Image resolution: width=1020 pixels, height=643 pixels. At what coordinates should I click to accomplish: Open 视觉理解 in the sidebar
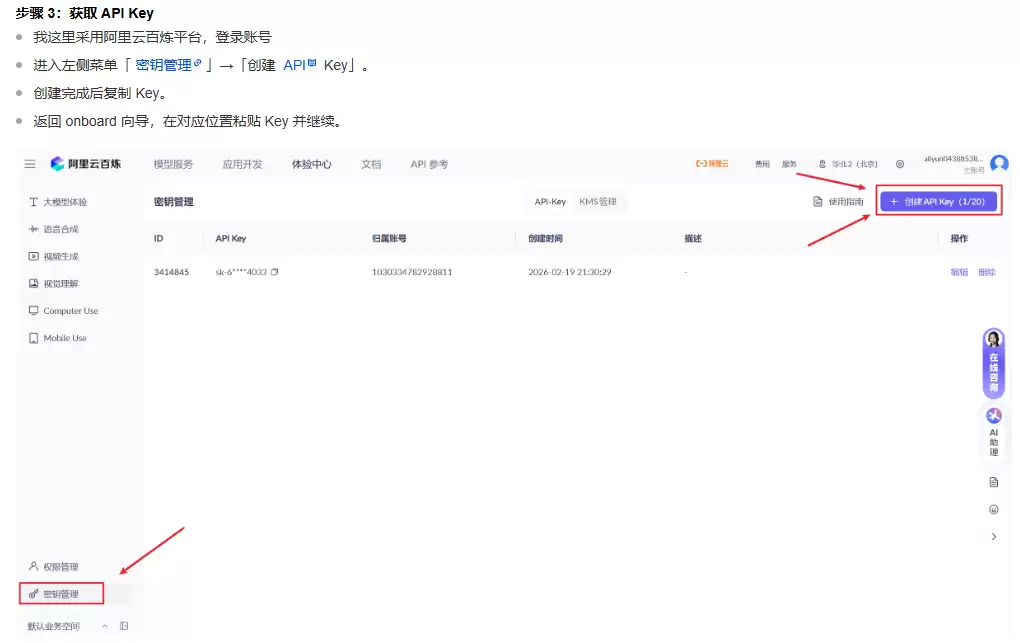tap(60, 283)
